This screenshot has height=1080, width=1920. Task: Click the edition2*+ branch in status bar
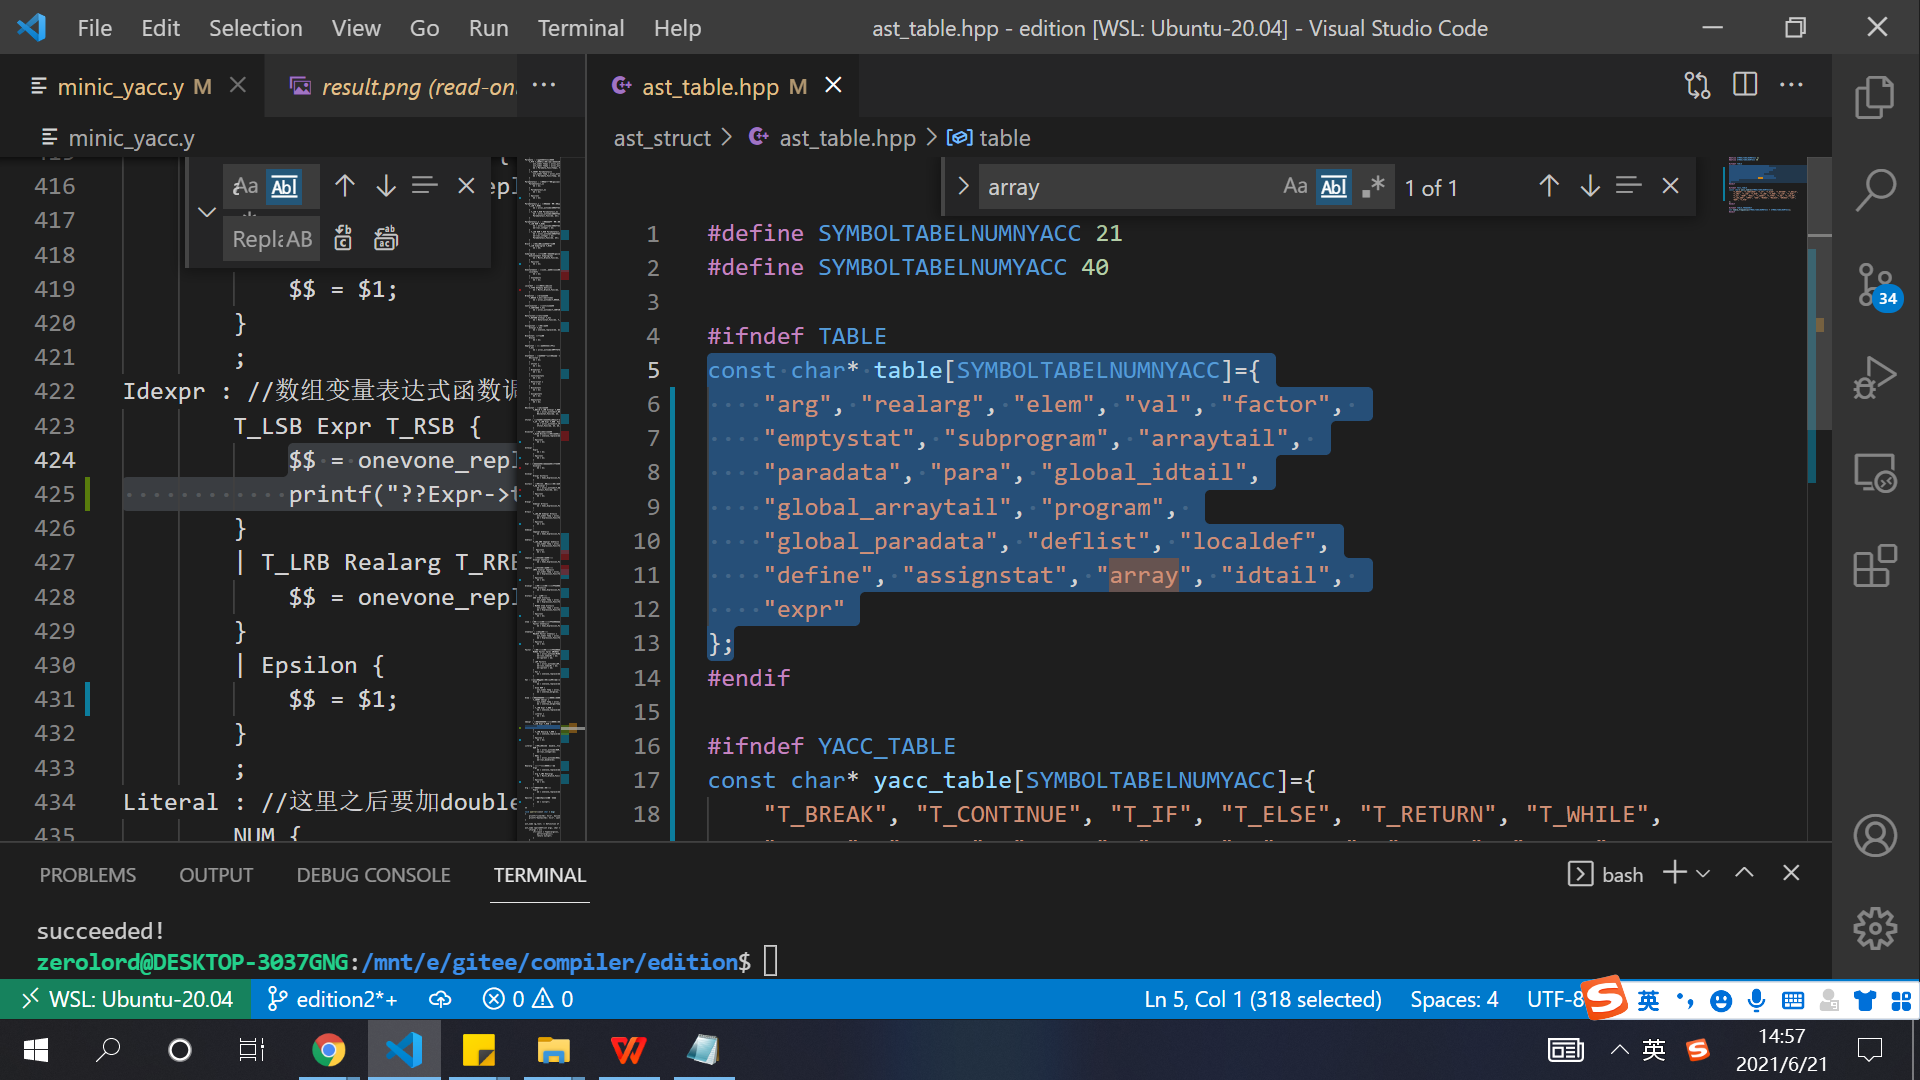point(333,999)
